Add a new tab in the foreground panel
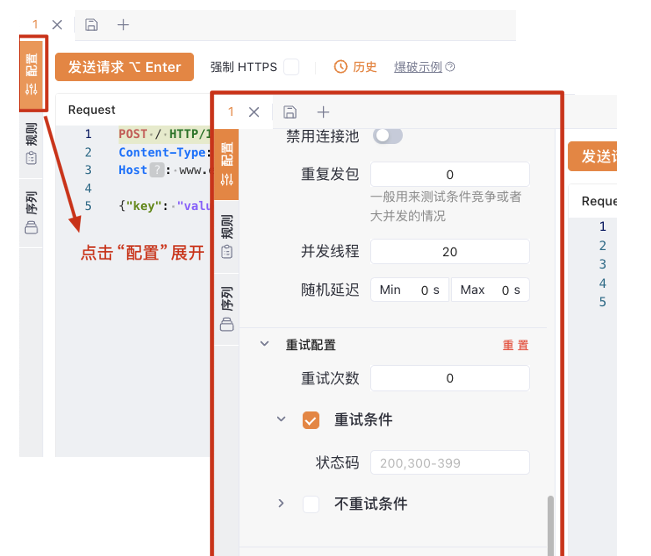651x556 pixels. point(323,112)
